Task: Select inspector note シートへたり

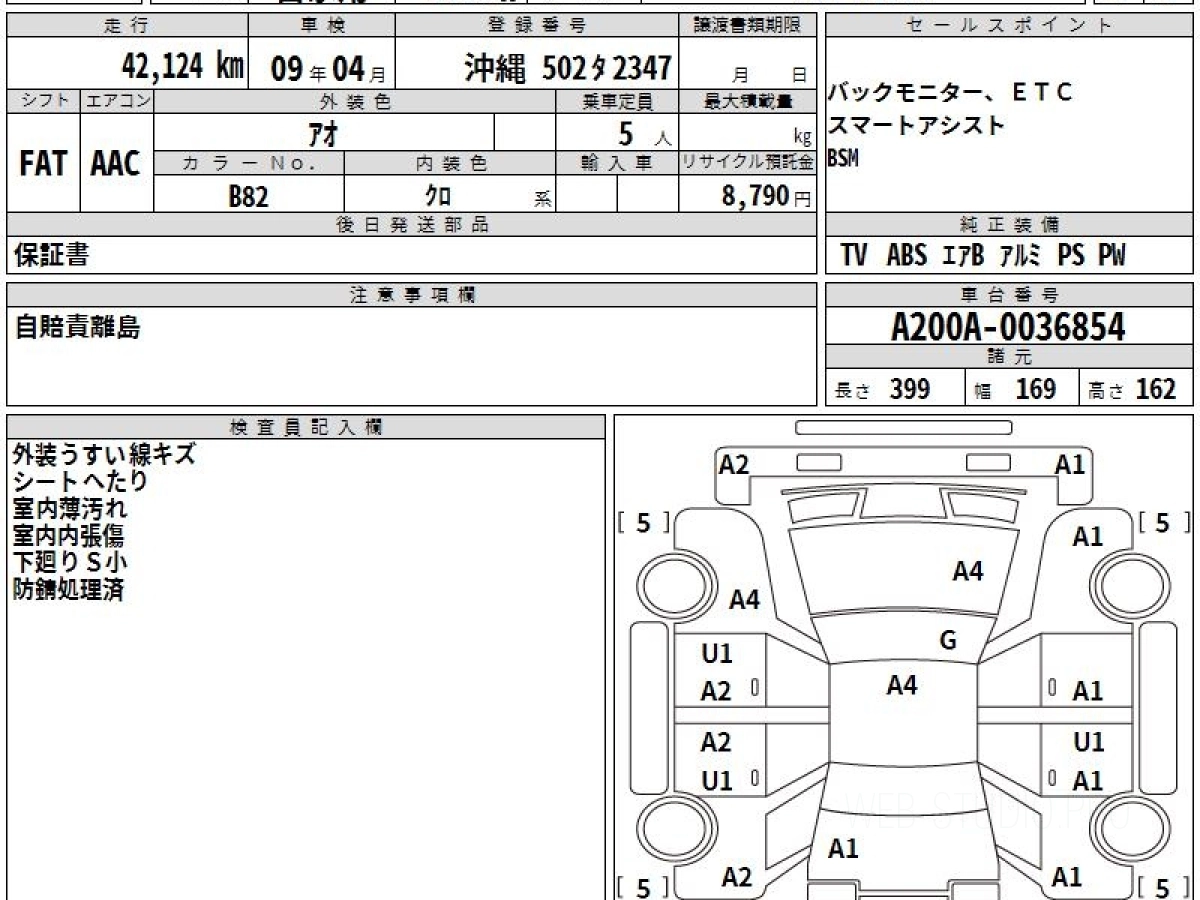Action: [80, 481]
